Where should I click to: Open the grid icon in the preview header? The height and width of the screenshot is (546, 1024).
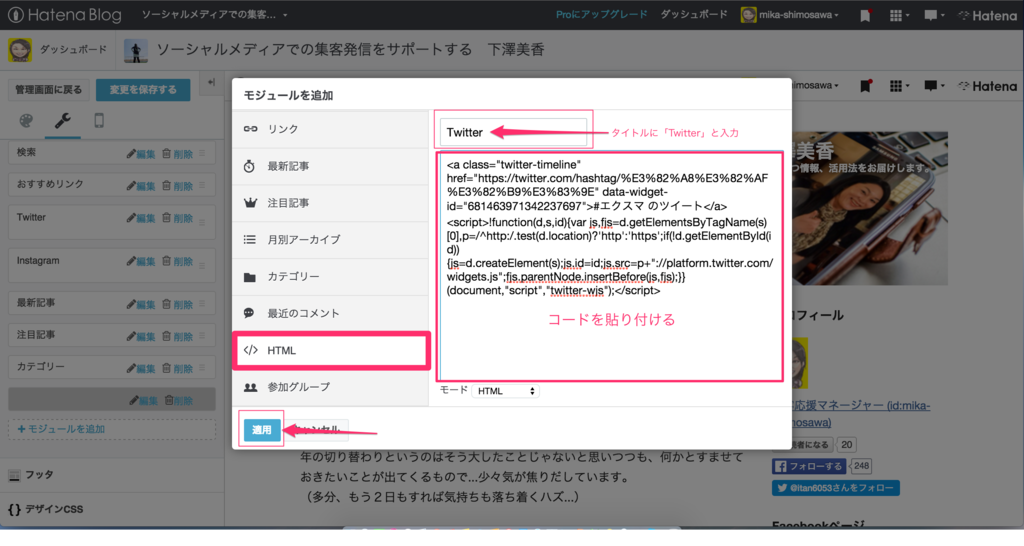[899, 86]
